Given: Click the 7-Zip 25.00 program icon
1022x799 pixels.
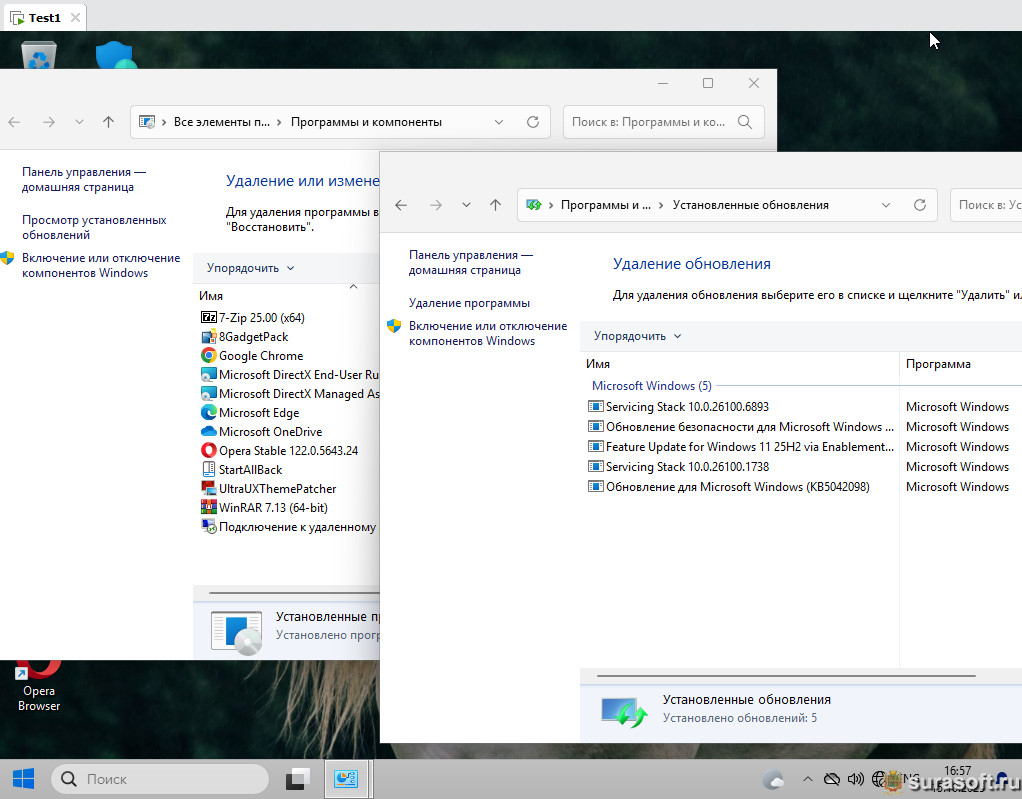Looking at the screenshot, I should tap(209, 318).
